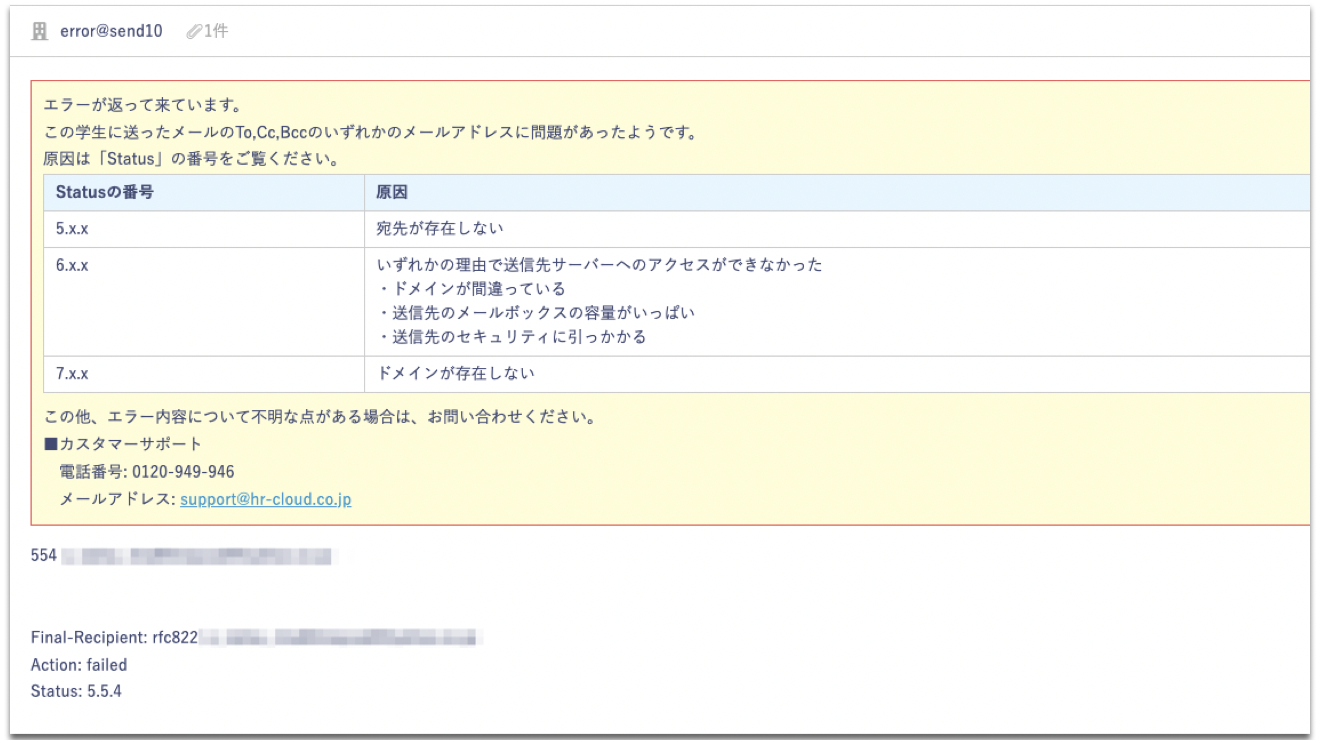Click the building icon beside error@send10

tap(40, 32)
